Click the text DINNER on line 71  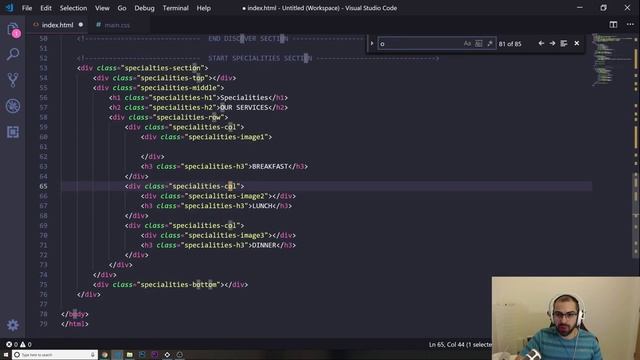coord(264,245)
